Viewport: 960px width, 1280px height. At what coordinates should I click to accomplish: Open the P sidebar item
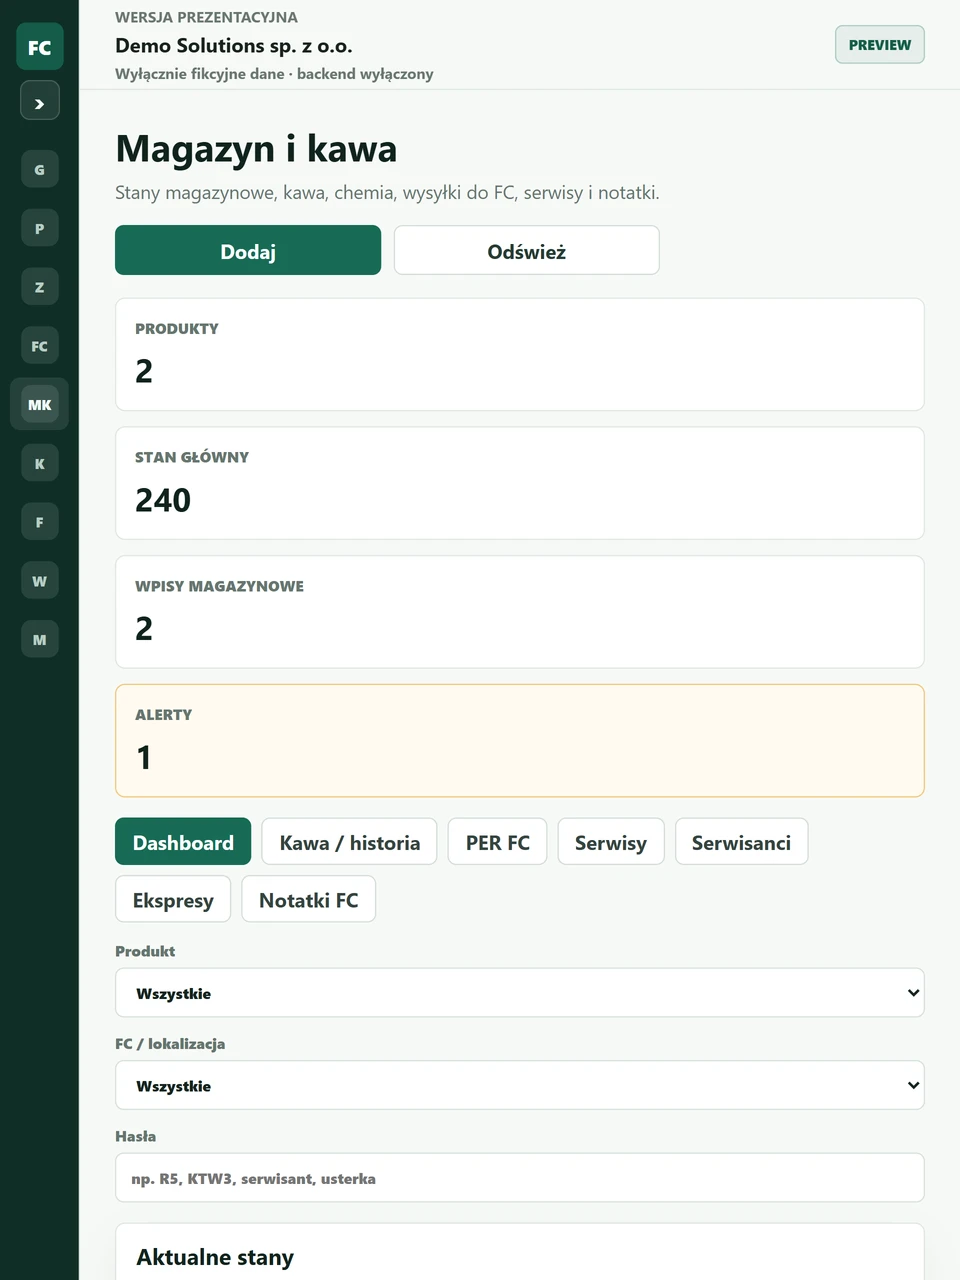(40, 228)
